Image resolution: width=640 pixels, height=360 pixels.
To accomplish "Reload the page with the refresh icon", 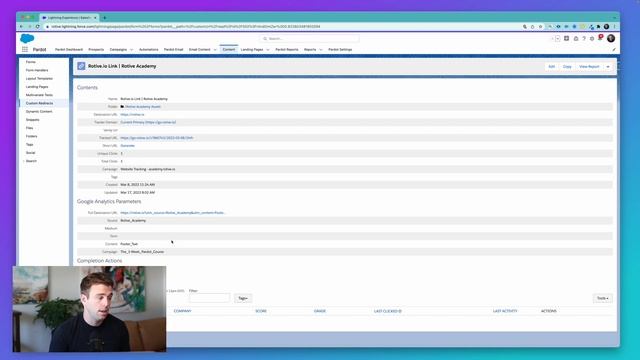I will 38,27.
